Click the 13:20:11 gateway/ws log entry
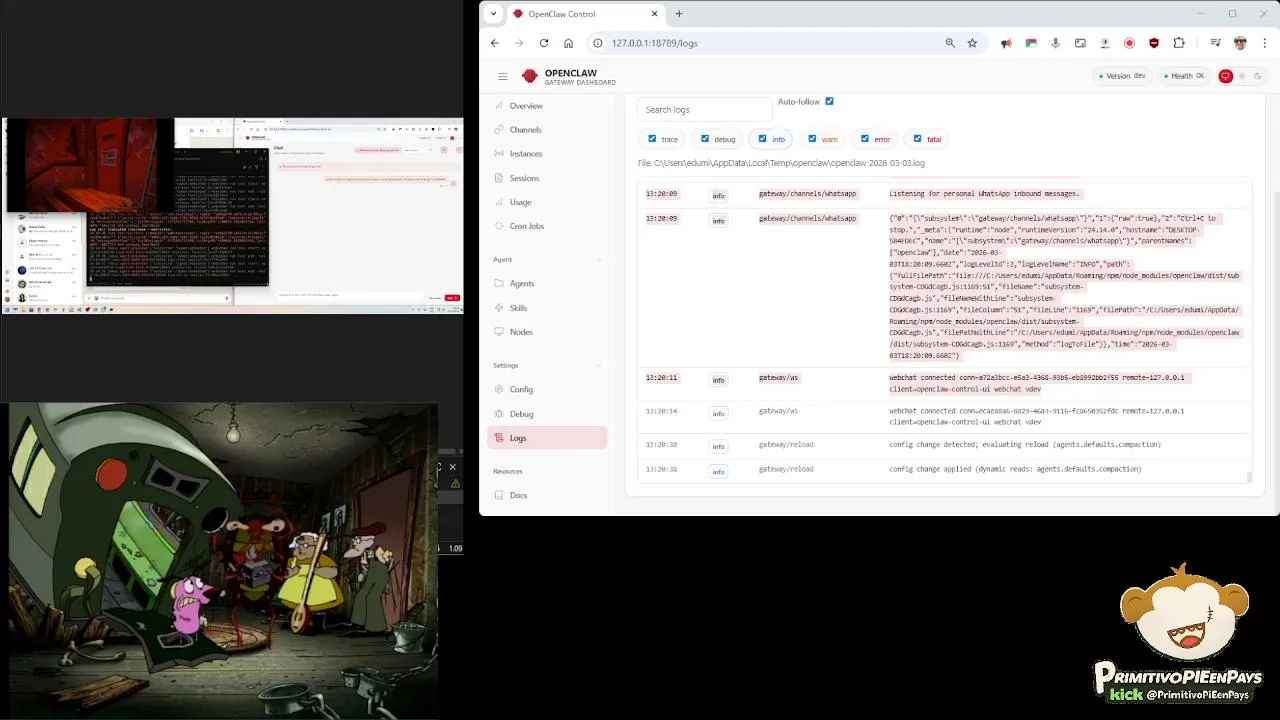This screenshot has width=1280, height=720. (944, 383)
